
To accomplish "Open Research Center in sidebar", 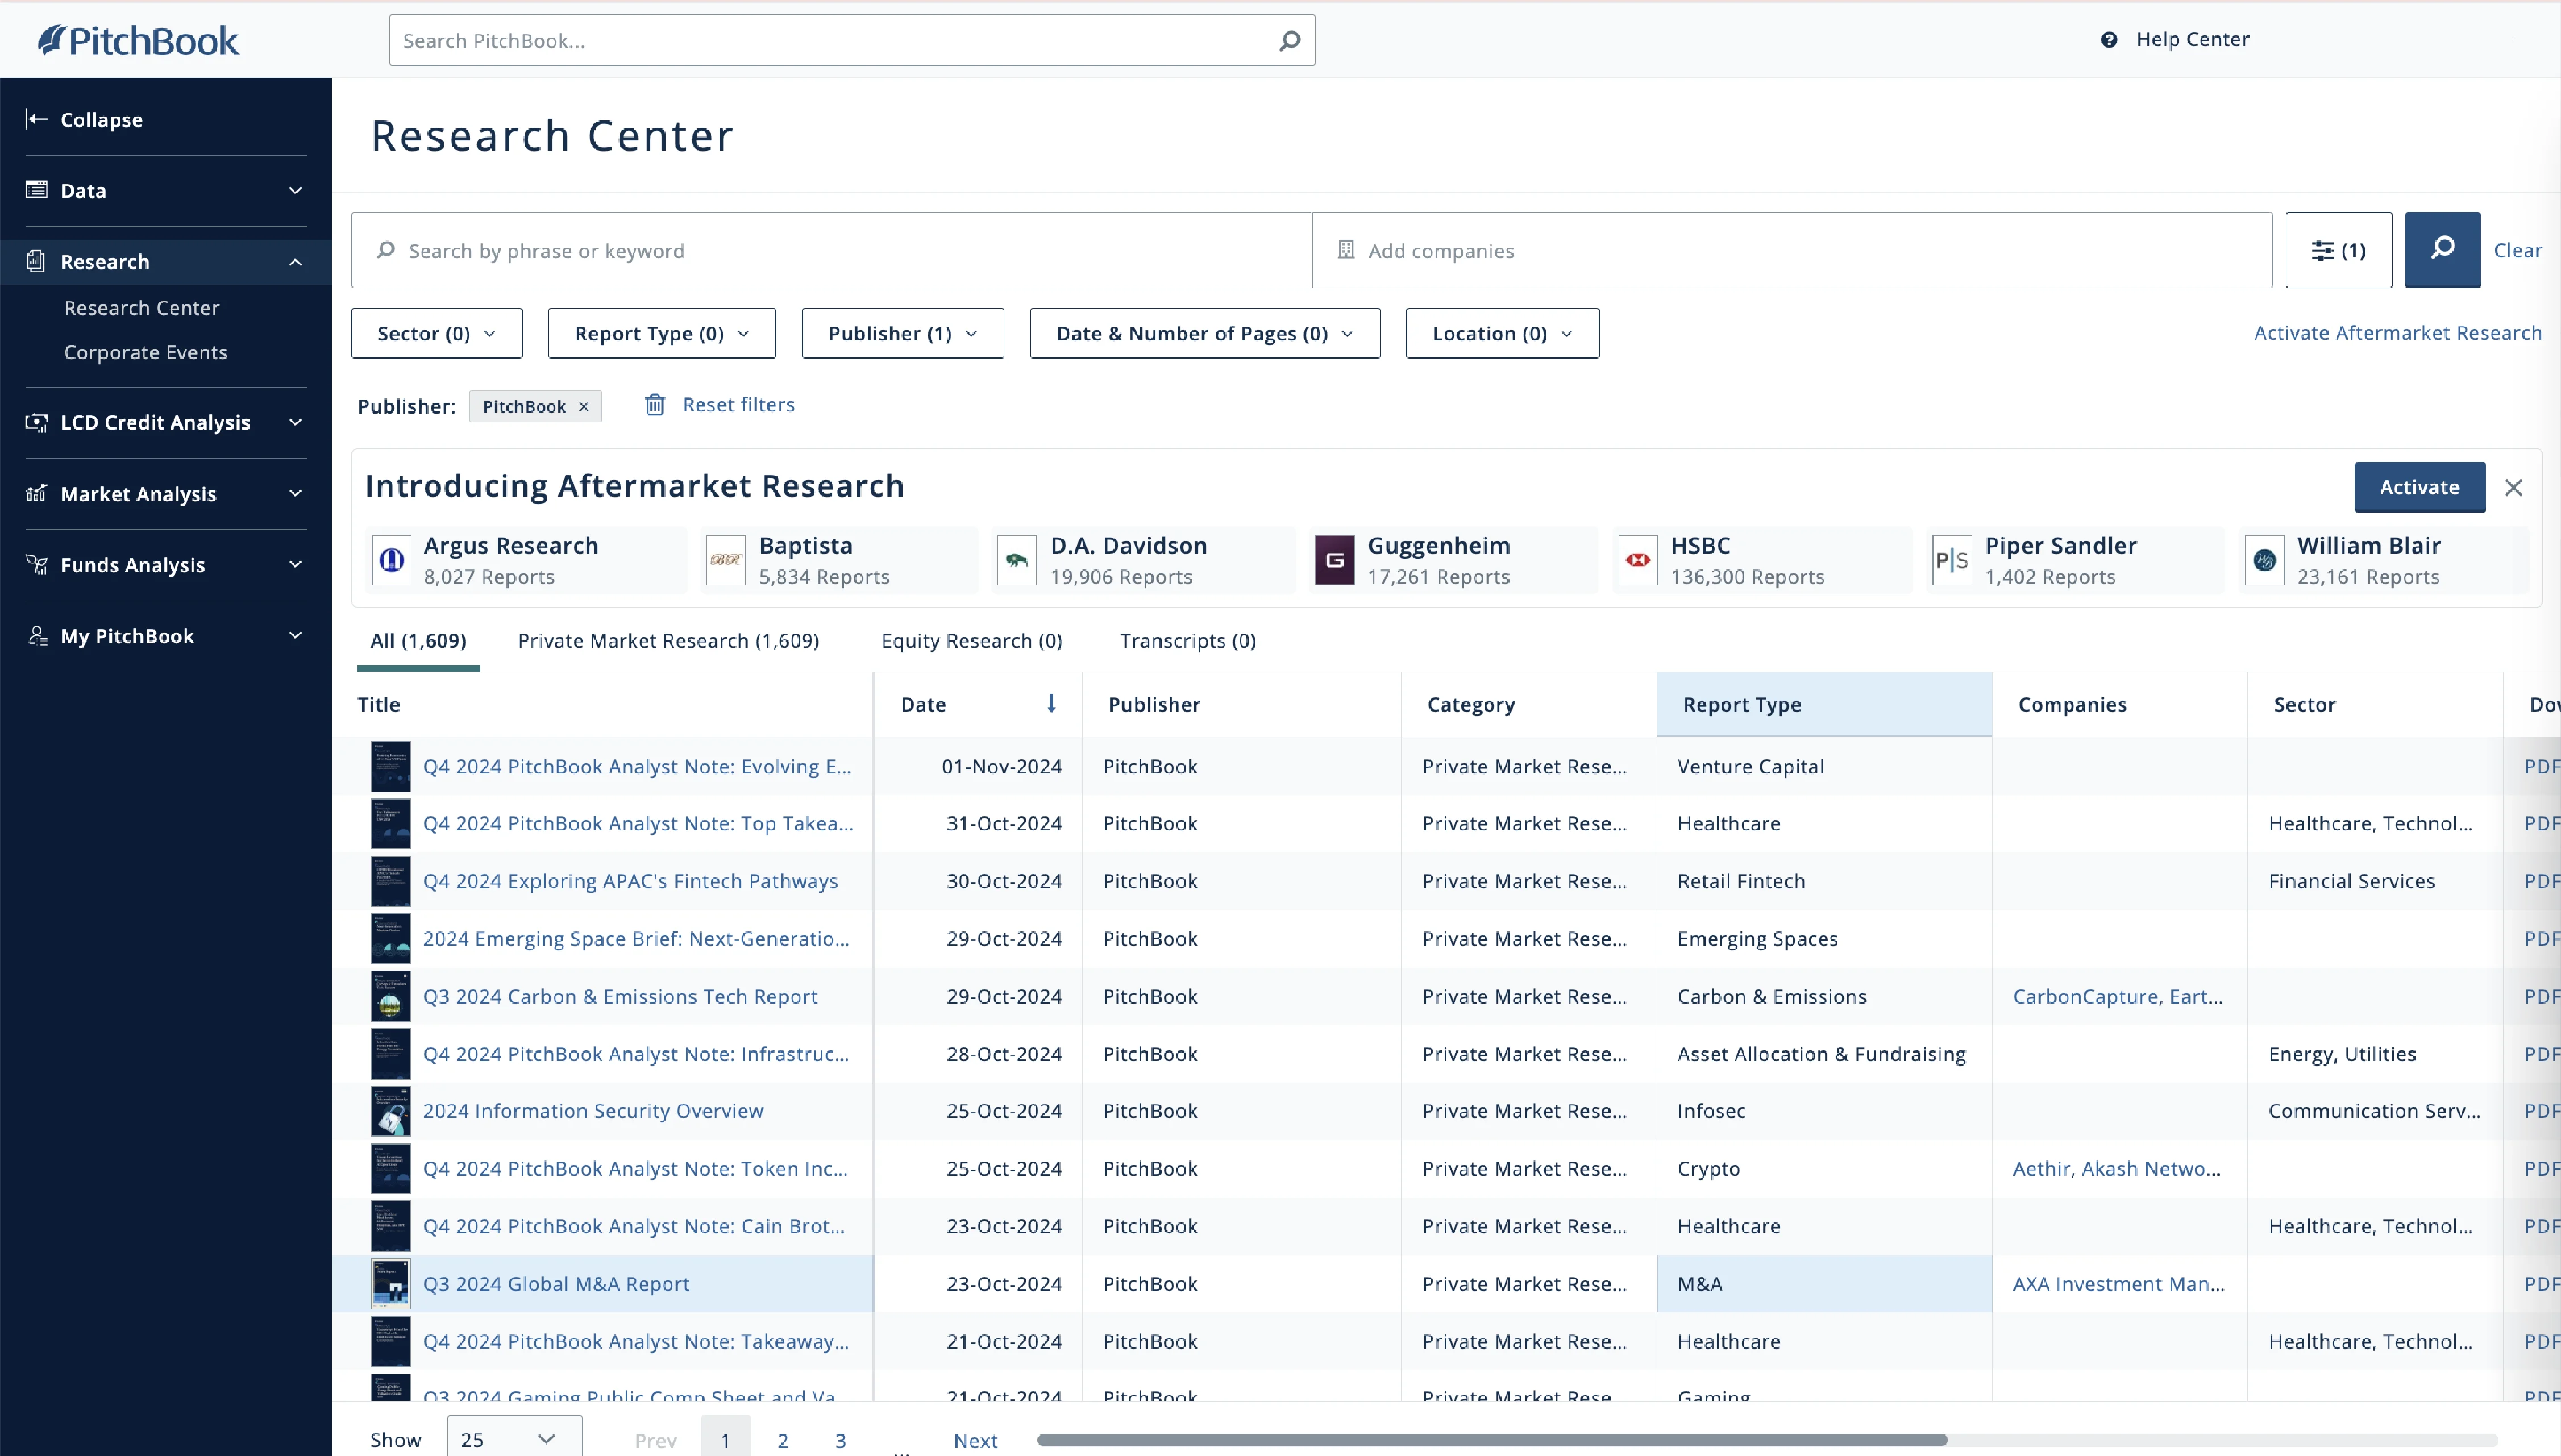I will (142, 308).
